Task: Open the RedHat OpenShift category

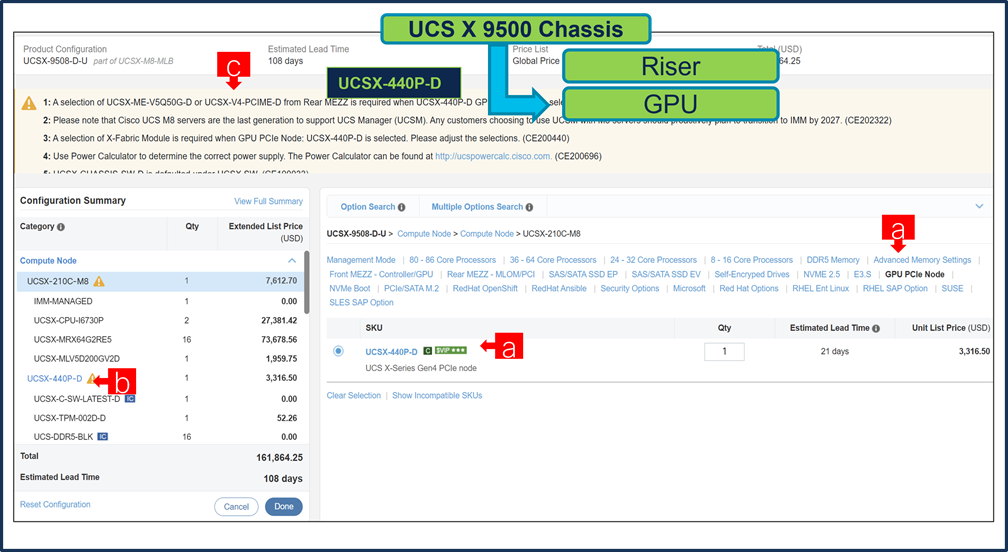Action: click(x=485, y=289)
